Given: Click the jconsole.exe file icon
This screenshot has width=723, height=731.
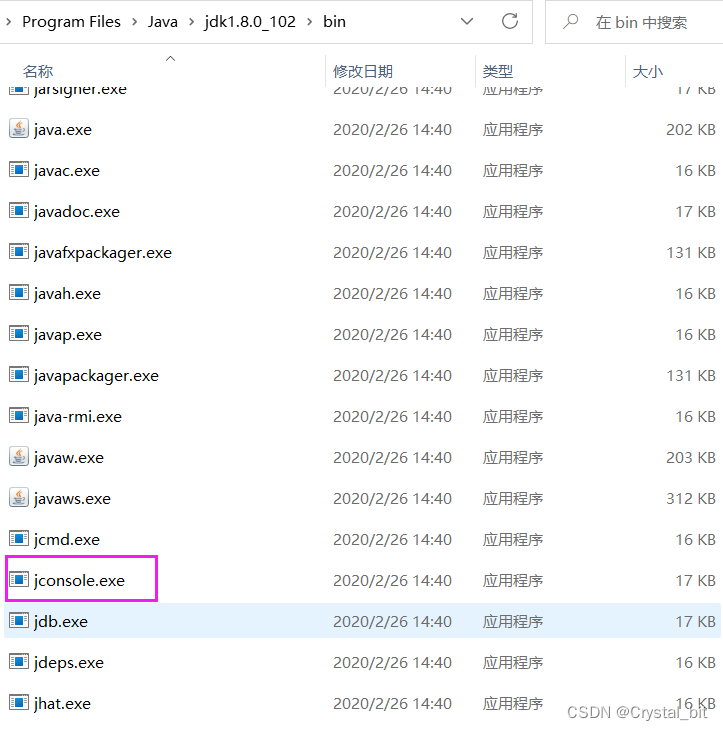Looking at the screenshot, I should [x=19, y=580].
